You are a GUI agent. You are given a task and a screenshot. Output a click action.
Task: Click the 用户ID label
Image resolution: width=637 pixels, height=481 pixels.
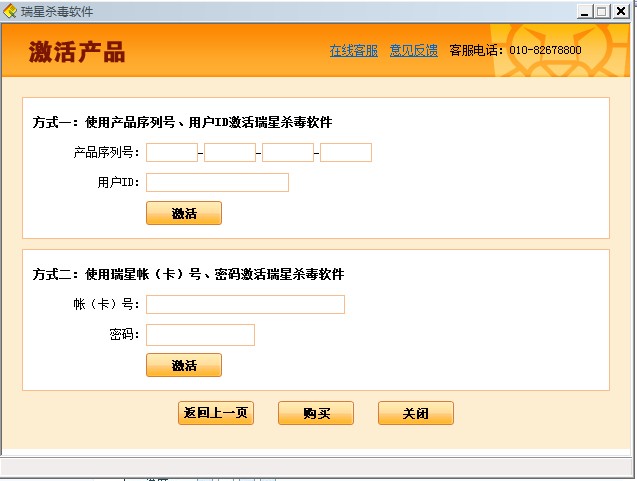pyautogui.click(x=119, y=182)
